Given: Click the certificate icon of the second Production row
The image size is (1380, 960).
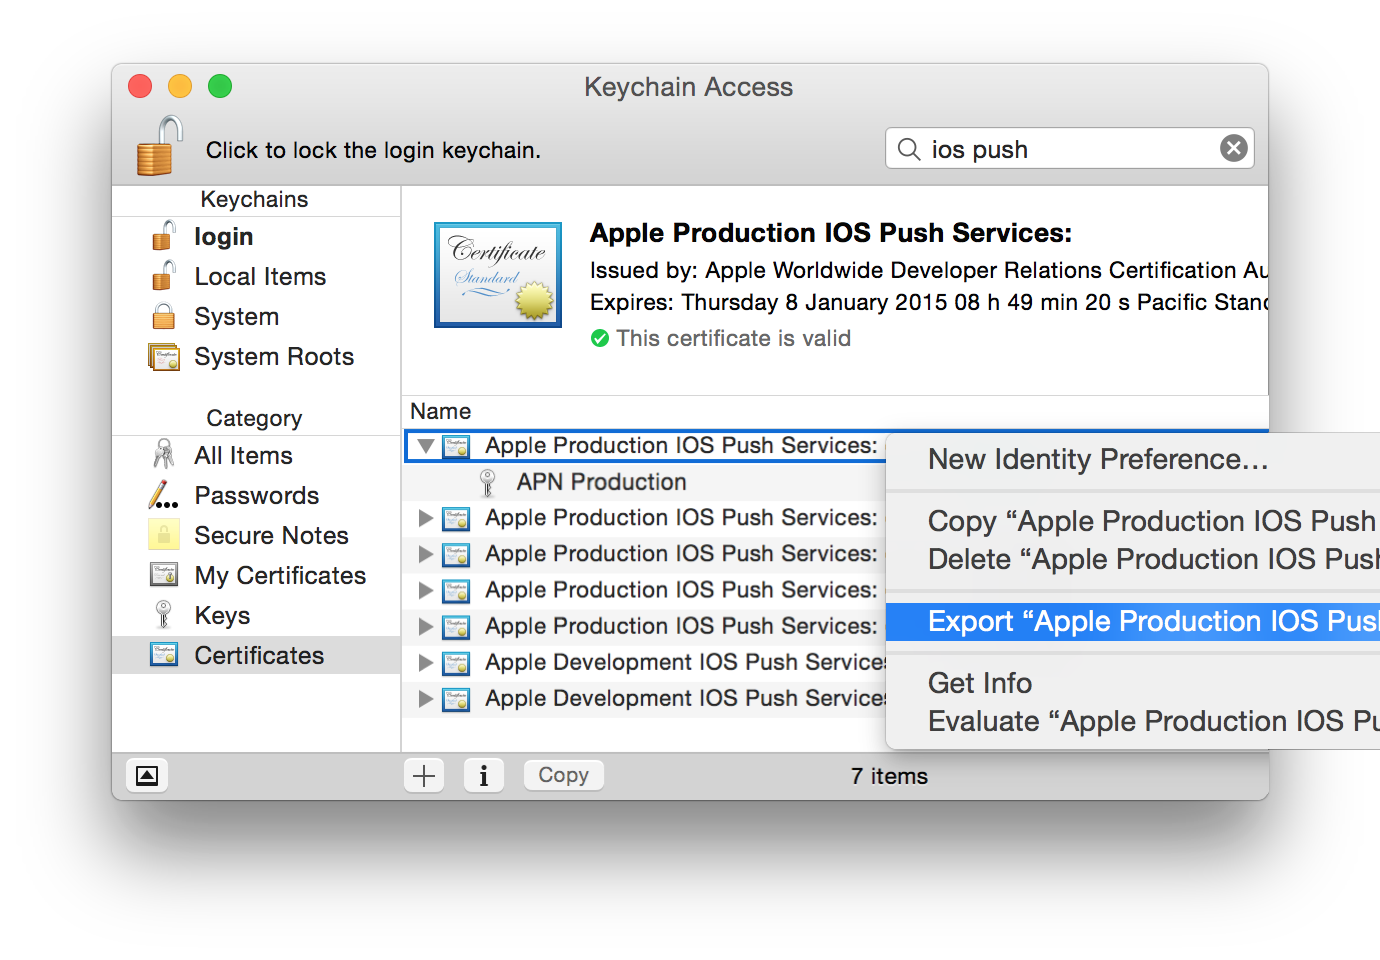Looking at the screenshot, I should 457,518.
